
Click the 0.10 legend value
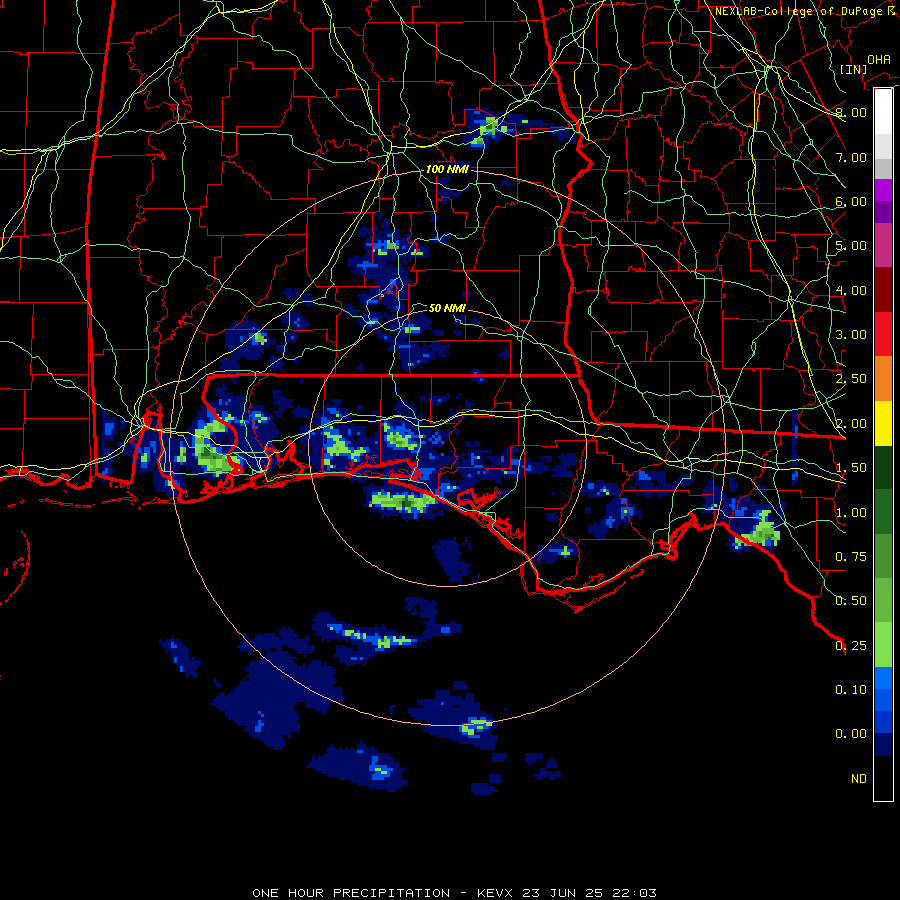point(851,690)
